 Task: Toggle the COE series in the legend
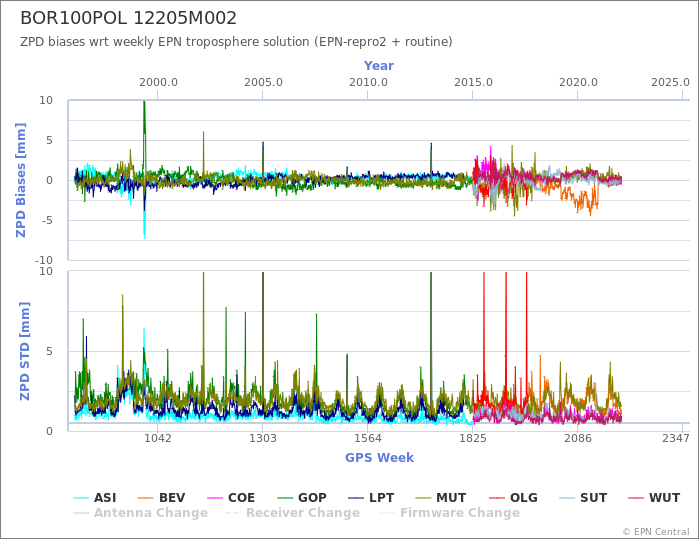click(231, 498)
